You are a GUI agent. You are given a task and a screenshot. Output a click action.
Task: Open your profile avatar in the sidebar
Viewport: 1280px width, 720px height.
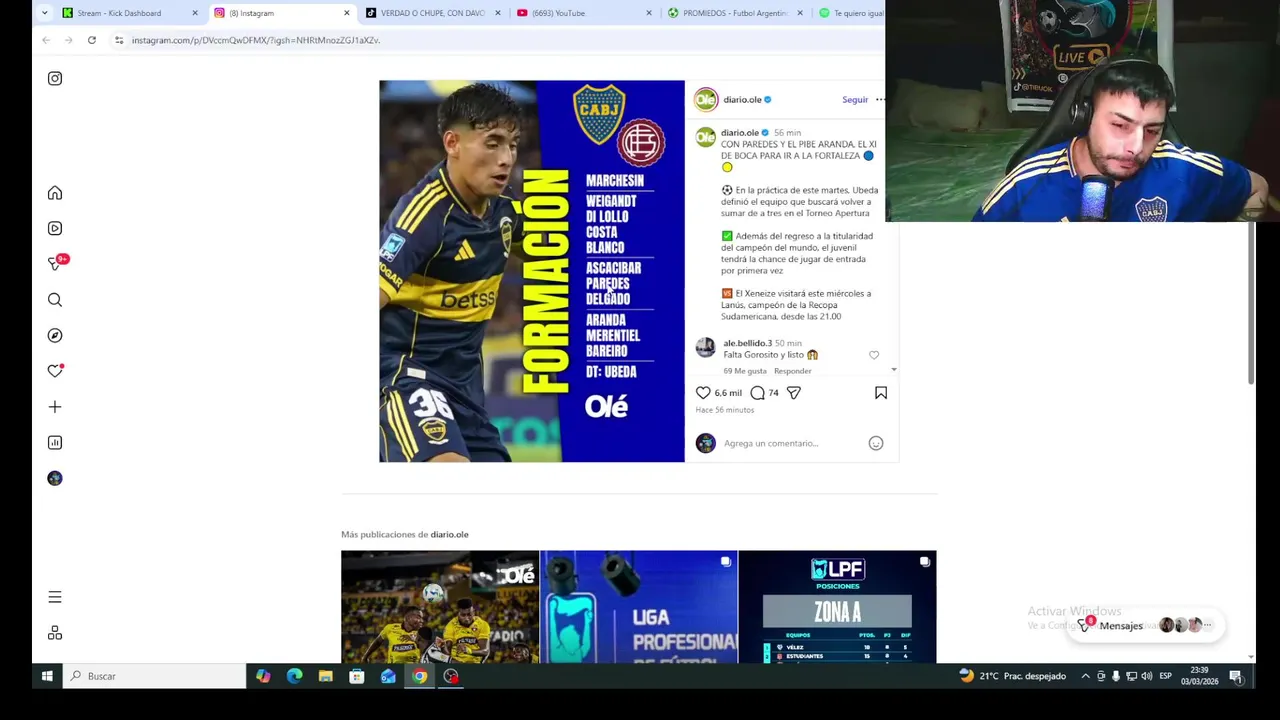pos(55,478)
